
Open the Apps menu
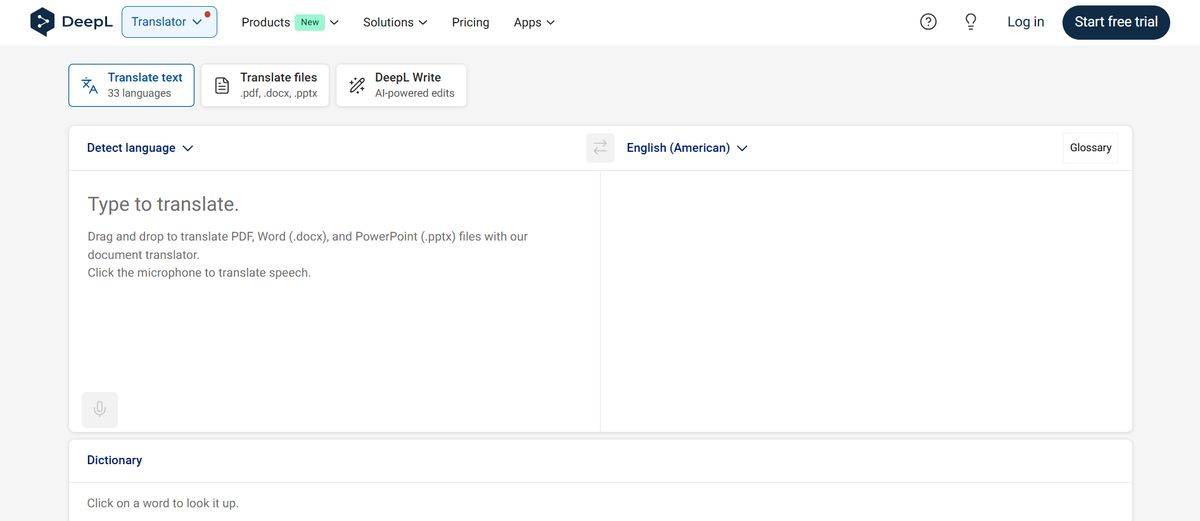click(534, 22)
